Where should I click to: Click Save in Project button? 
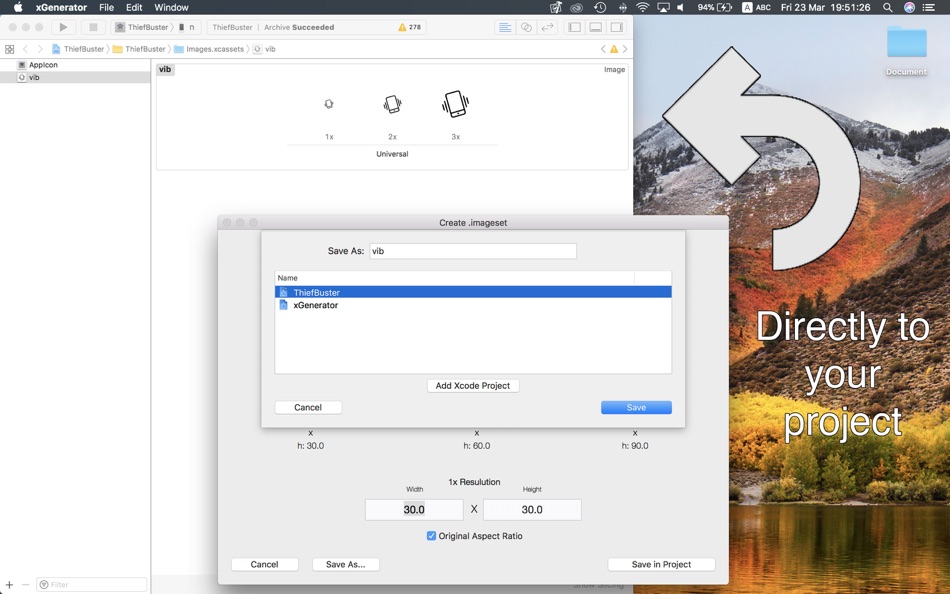pyautogui.click(x=662, y=564)
